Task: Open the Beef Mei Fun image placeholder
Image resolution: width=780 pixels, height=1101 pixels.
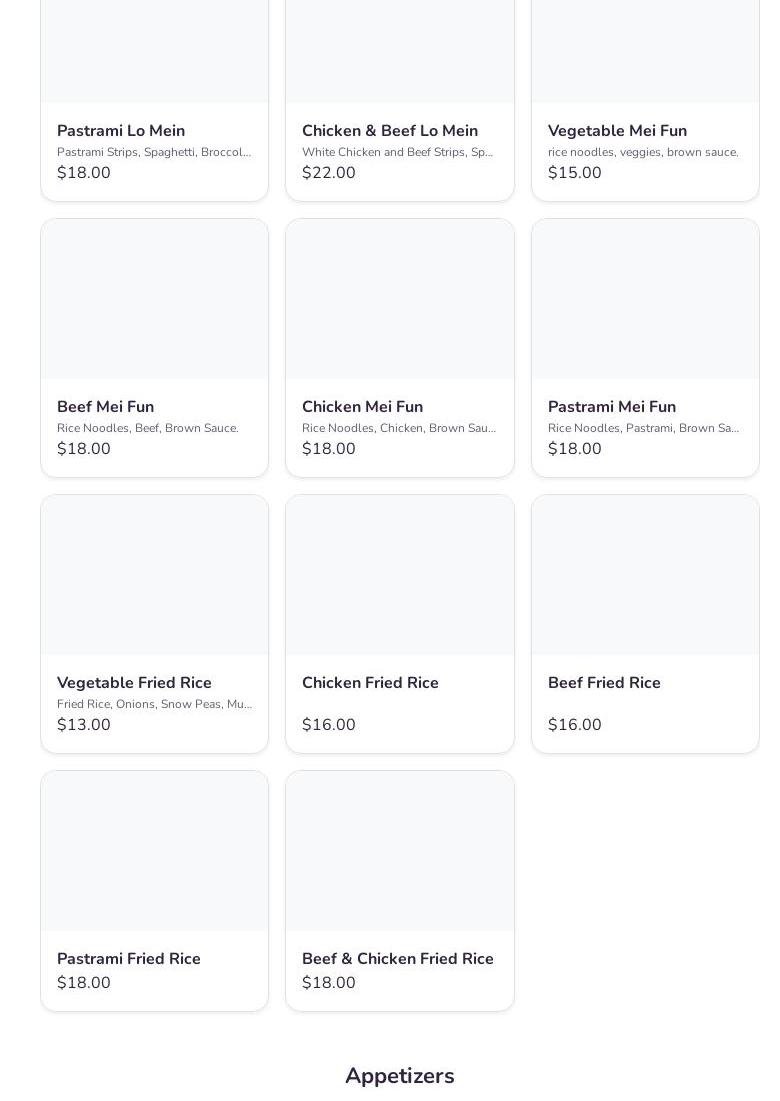Action: coord(154,299)
